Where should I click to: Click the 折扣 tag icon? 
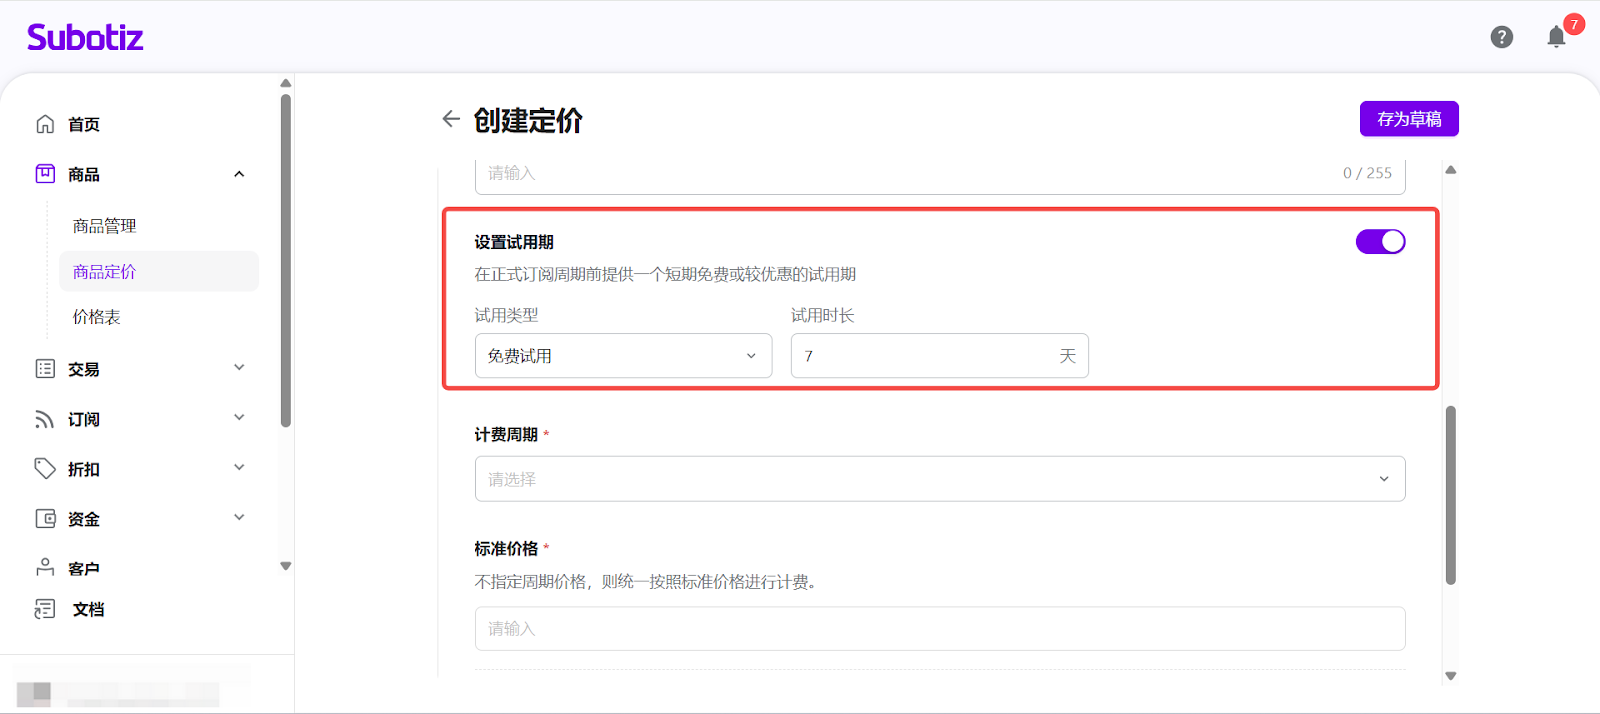[x=45, y=468]
